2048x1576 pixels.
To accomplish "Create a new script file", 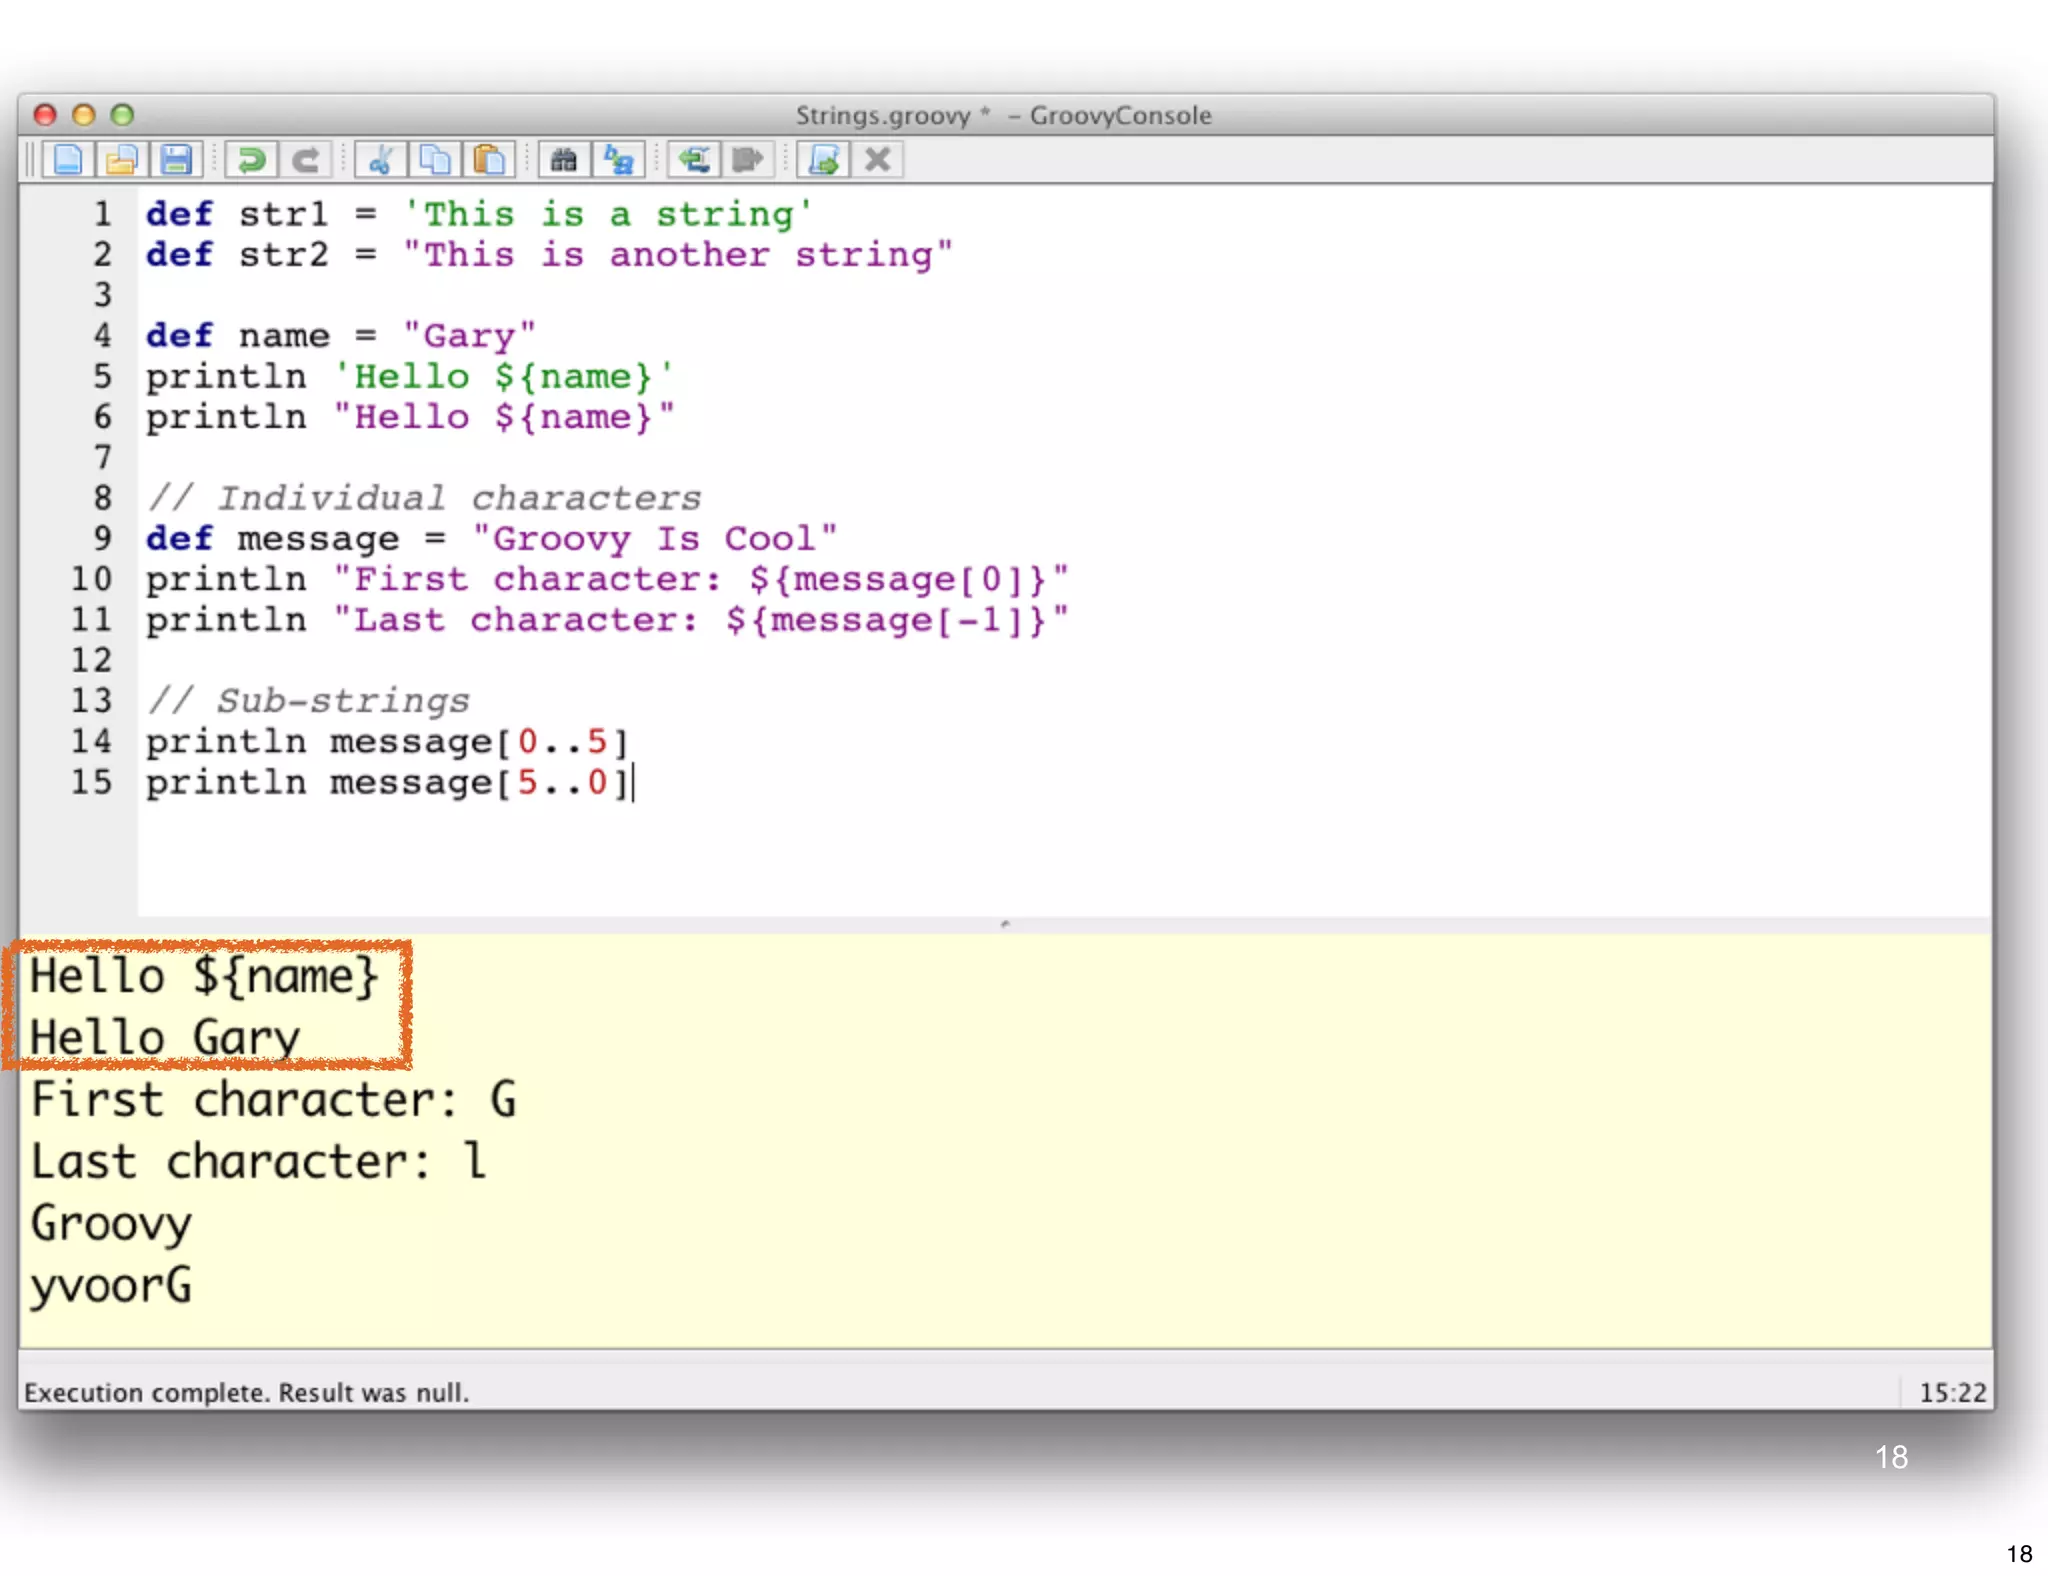I will pos(68,160).
